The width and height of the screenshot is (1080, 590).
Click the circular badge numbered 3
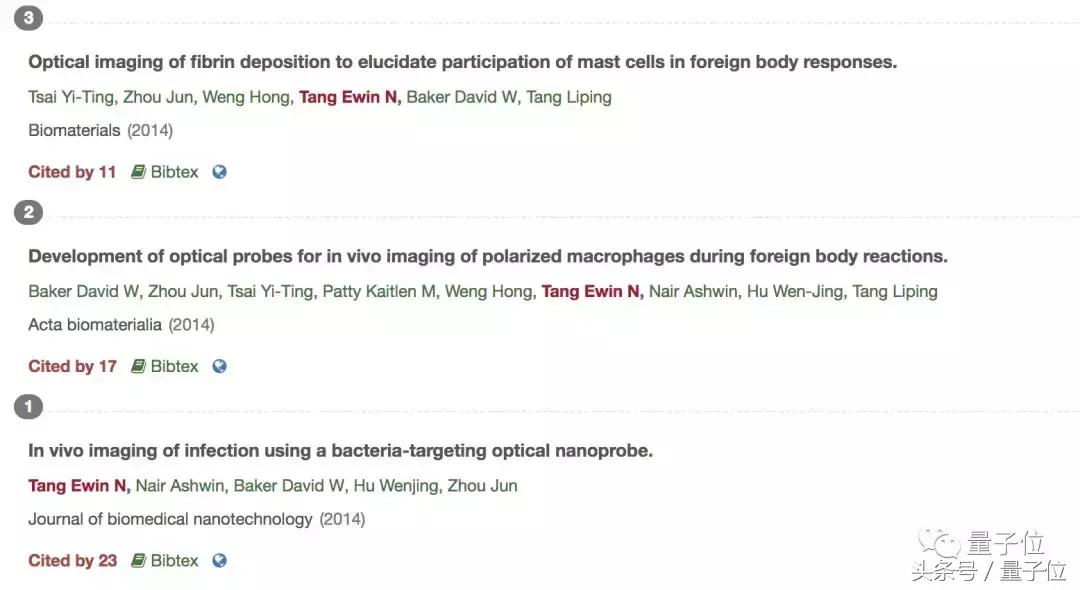pos(28,17)
